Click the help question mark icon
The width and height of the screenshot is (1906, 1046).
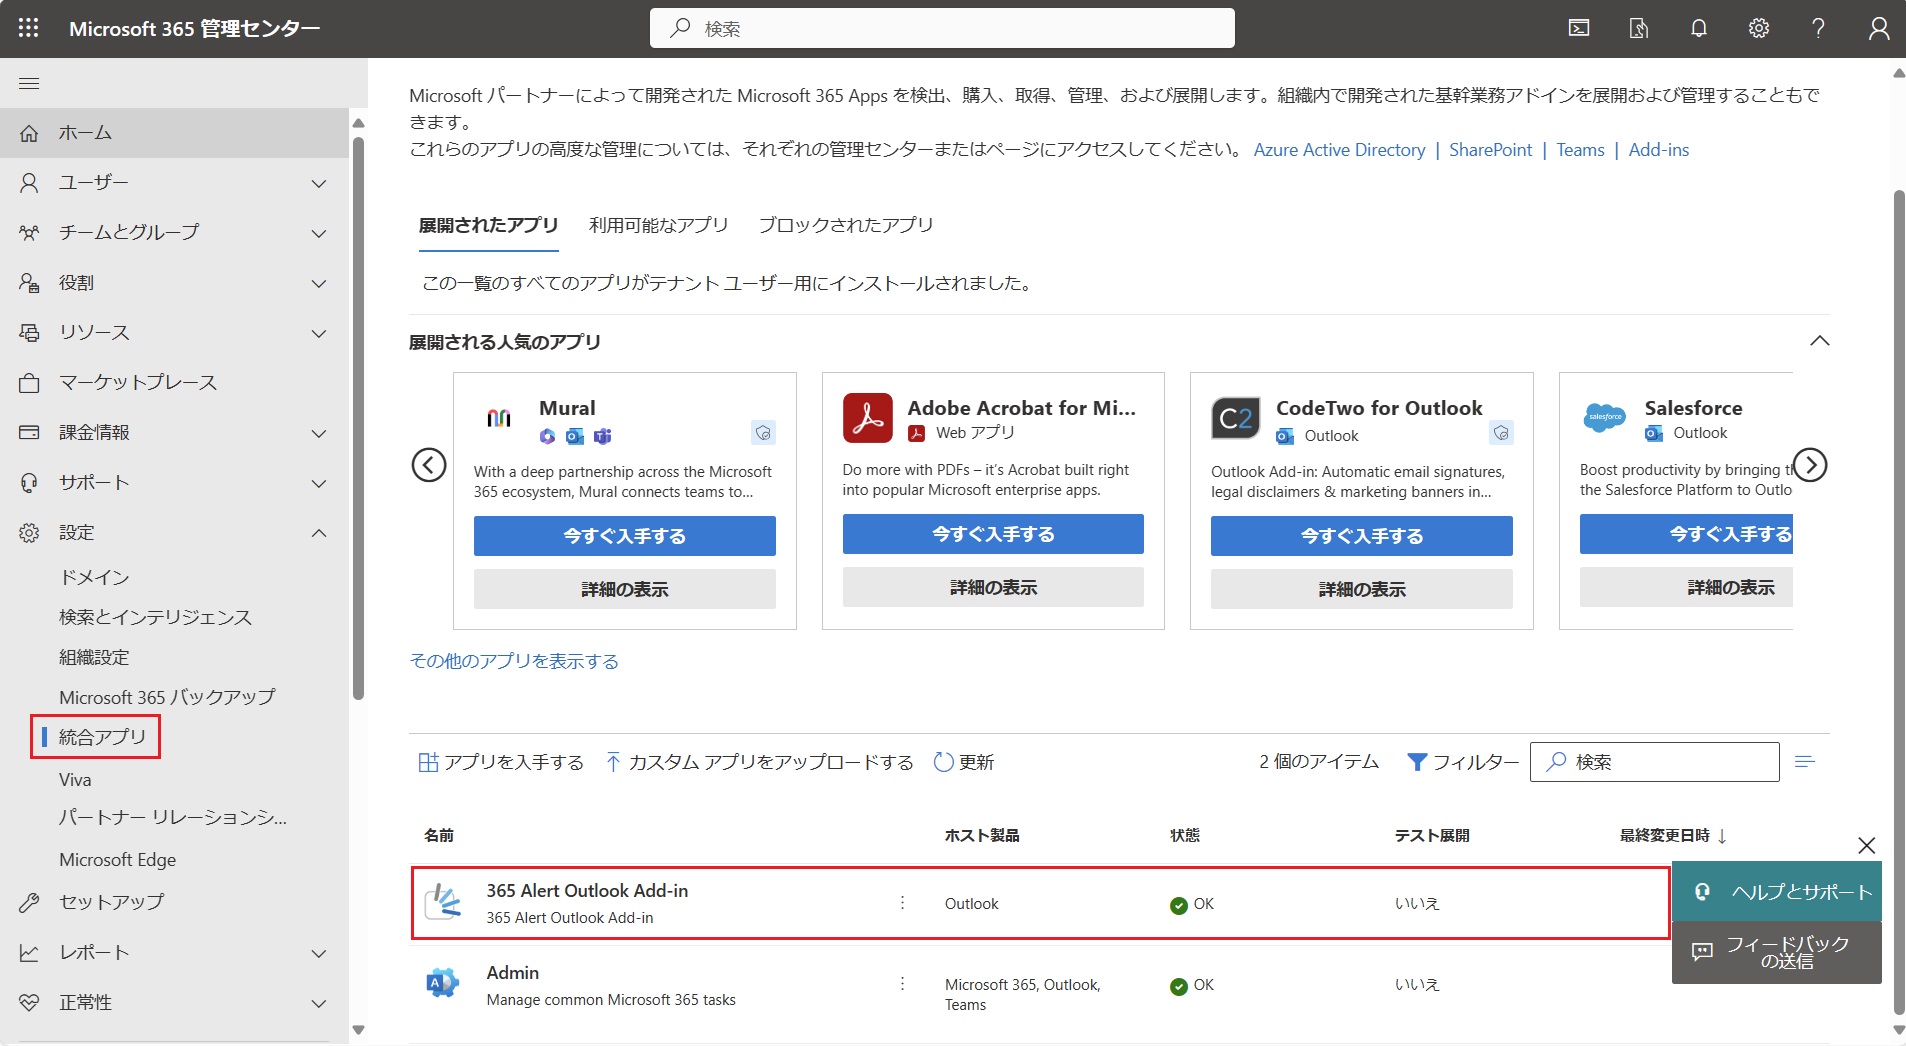pos(1818,28)
